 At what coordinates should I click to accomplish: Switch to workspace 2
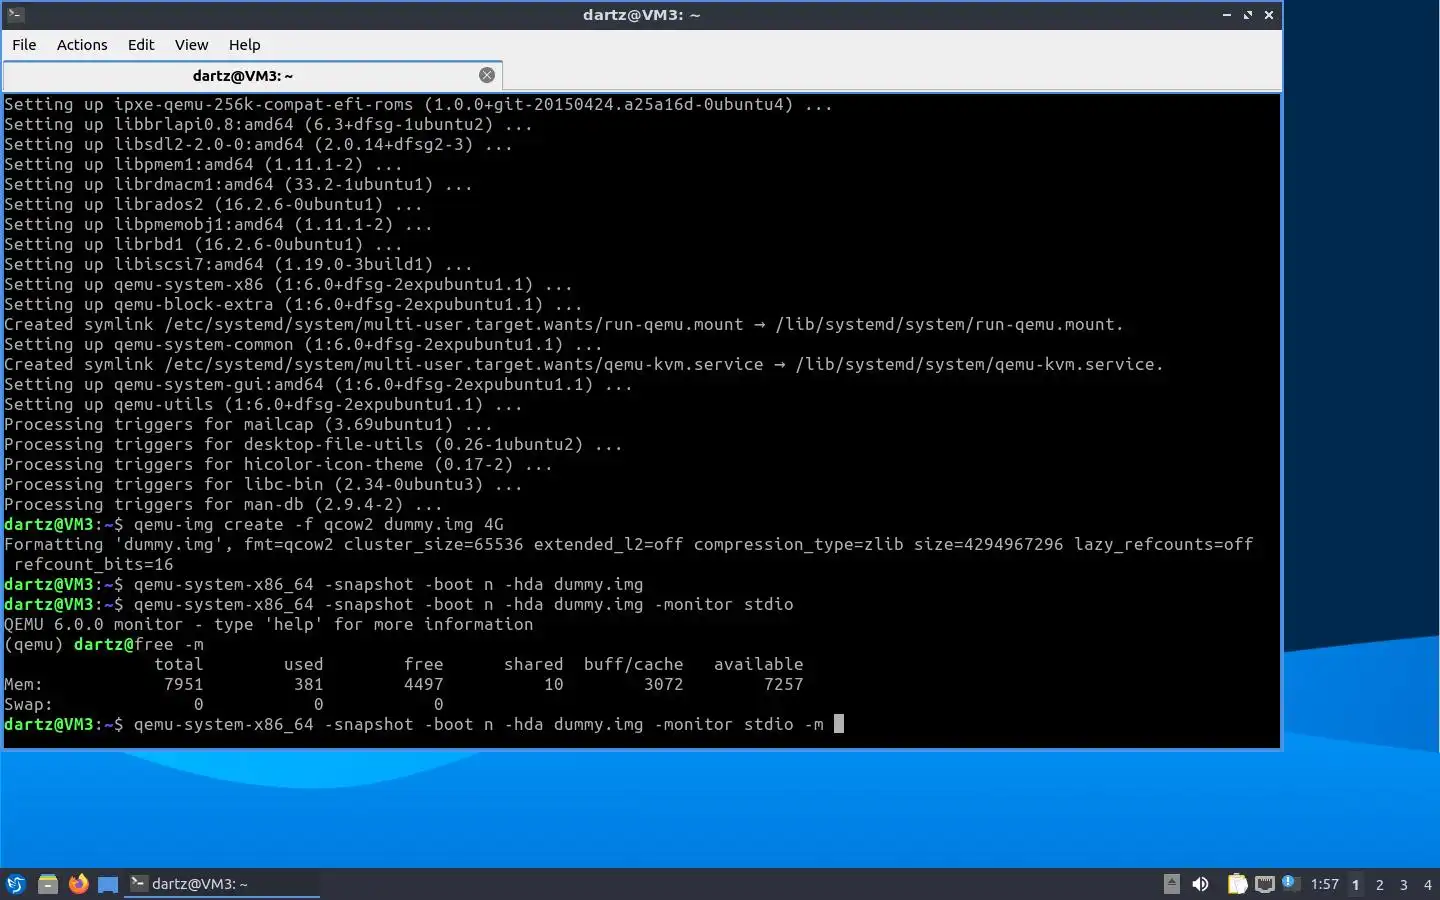point(1380,884)
